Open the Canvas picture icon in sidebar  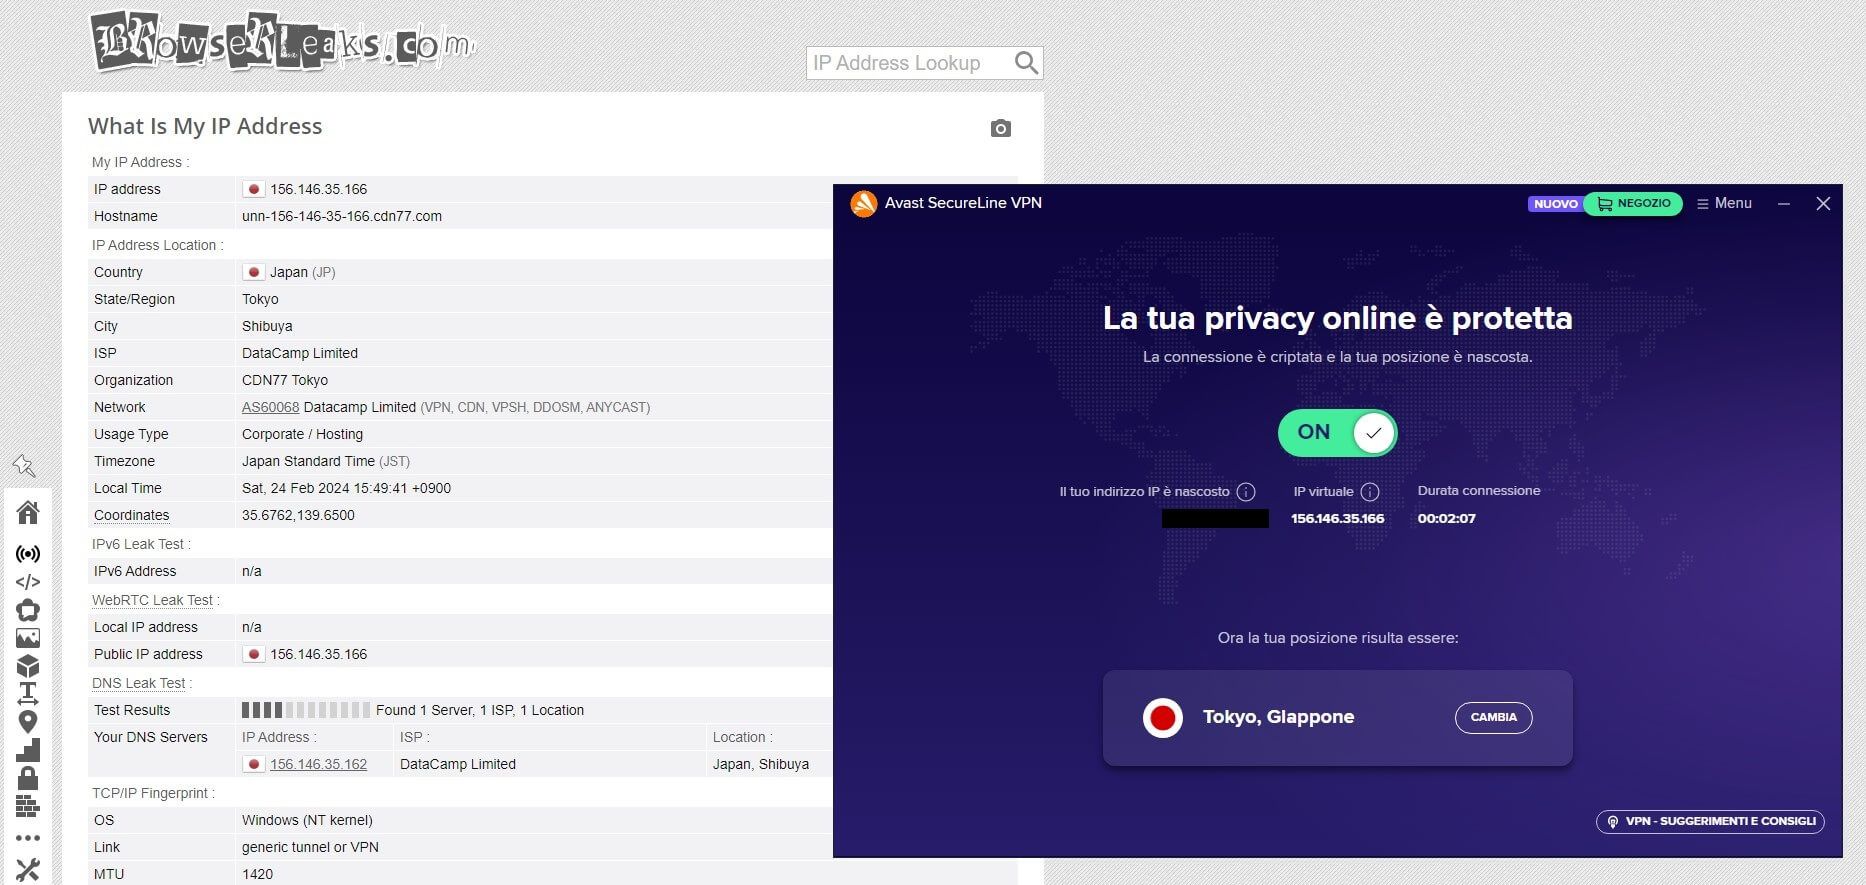coord(28,638)
